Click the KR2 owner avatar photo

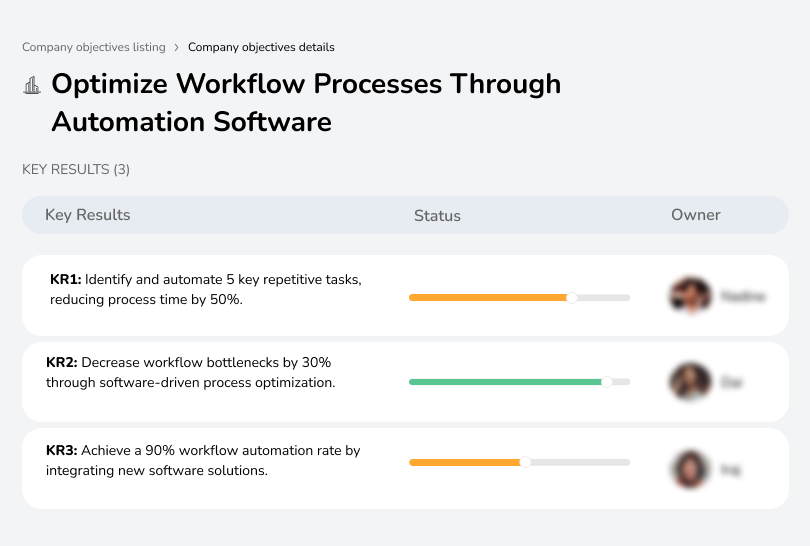coord(691,382)
